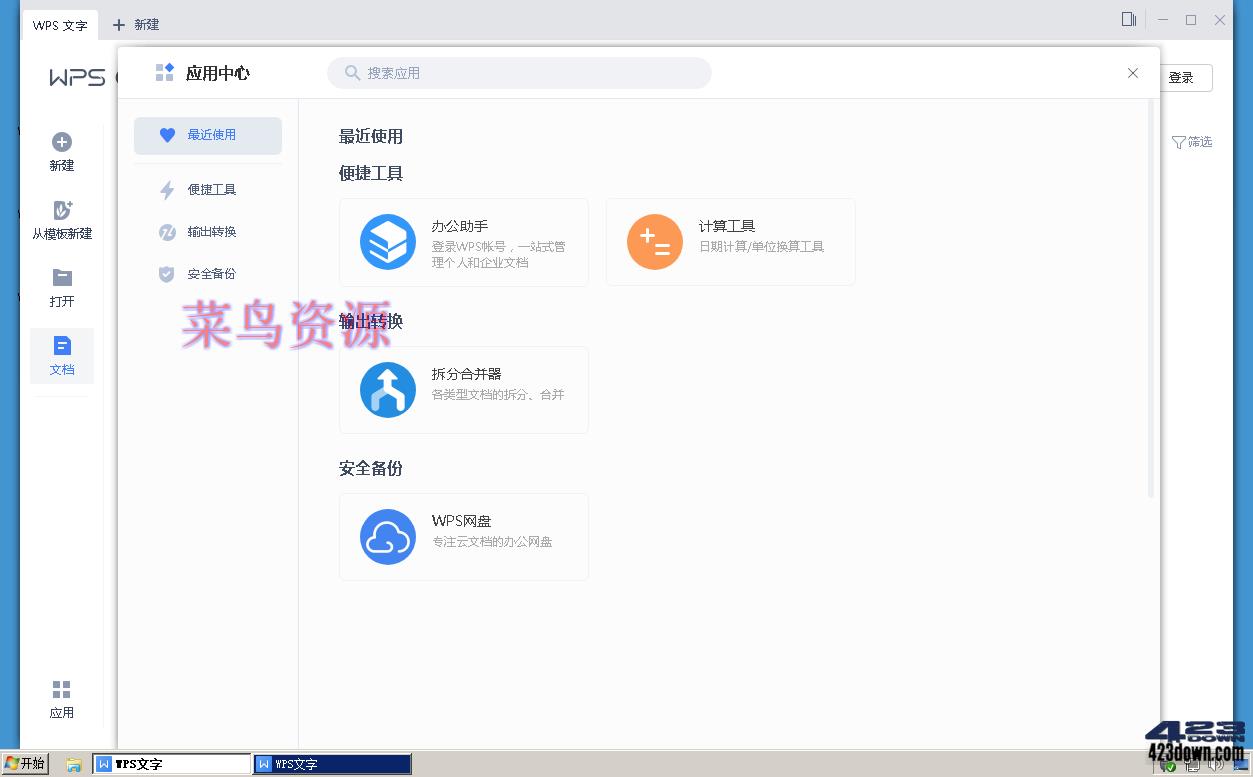This screenshot has width=1253, height=777.
Task: Launch the 拆分合并器 document splitter icon
Action: point(387,390)
